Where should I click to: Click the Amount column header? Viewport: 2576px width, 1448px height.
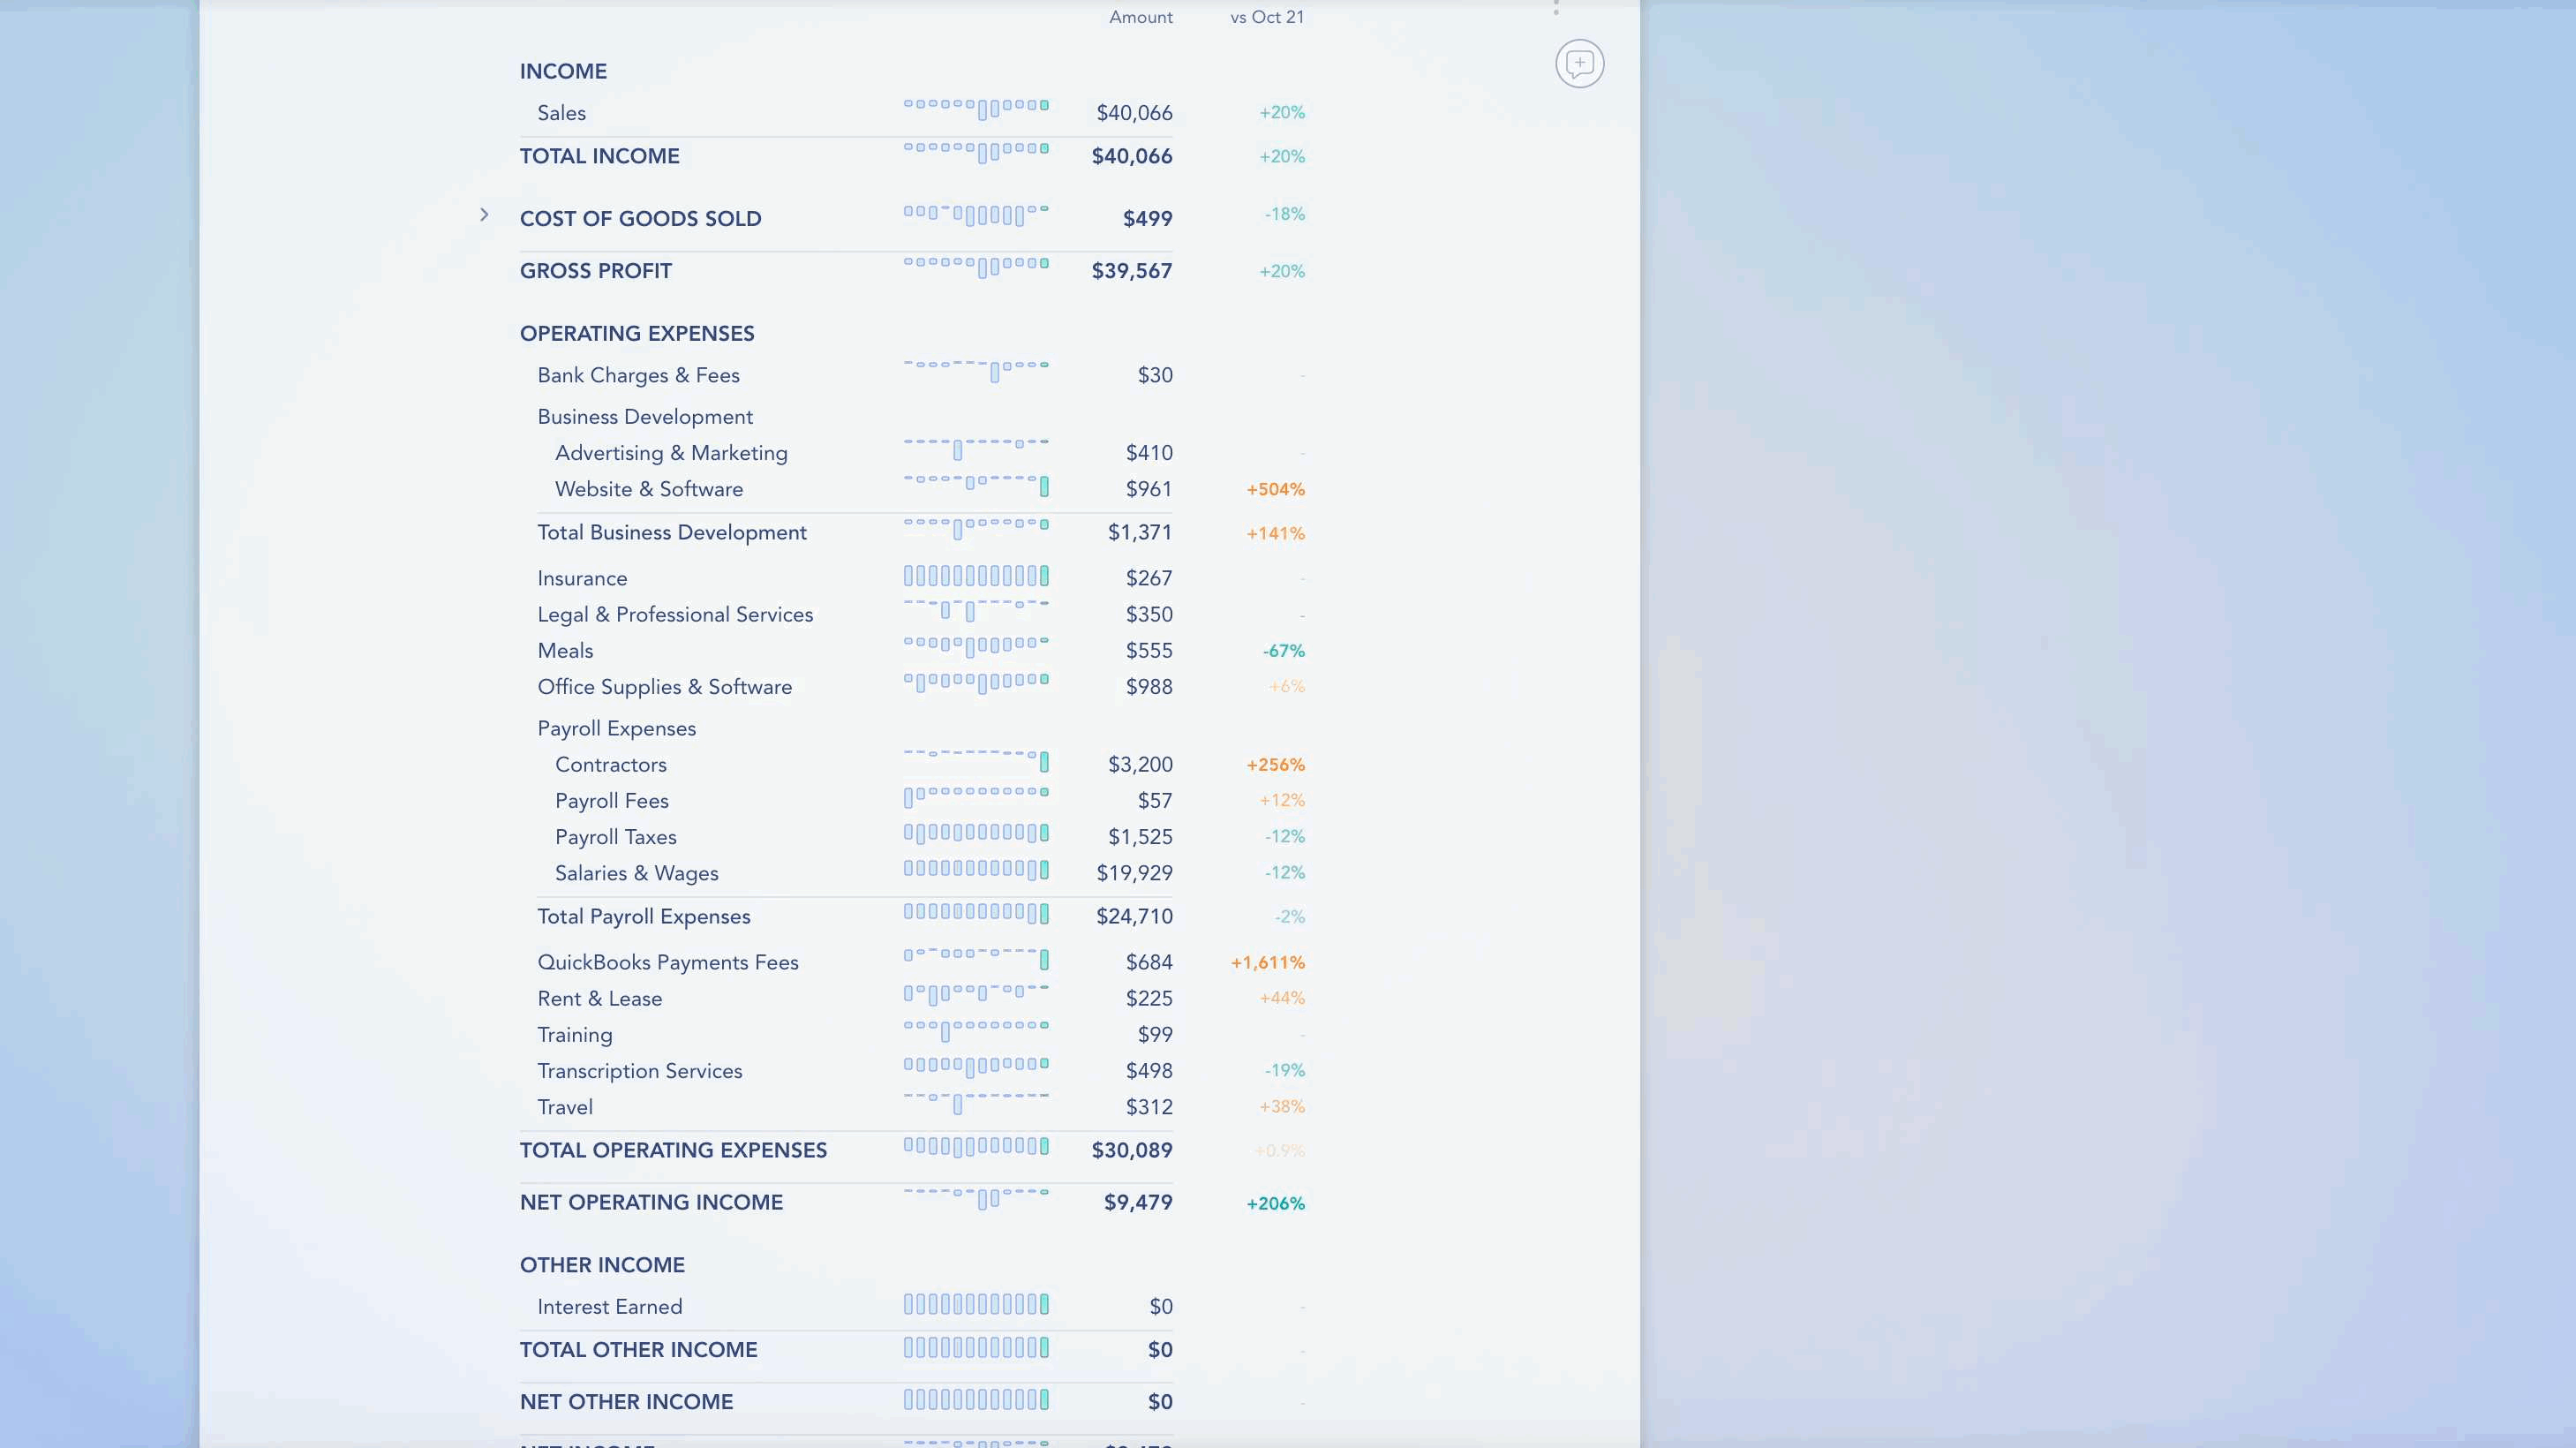coord(1141,16)
